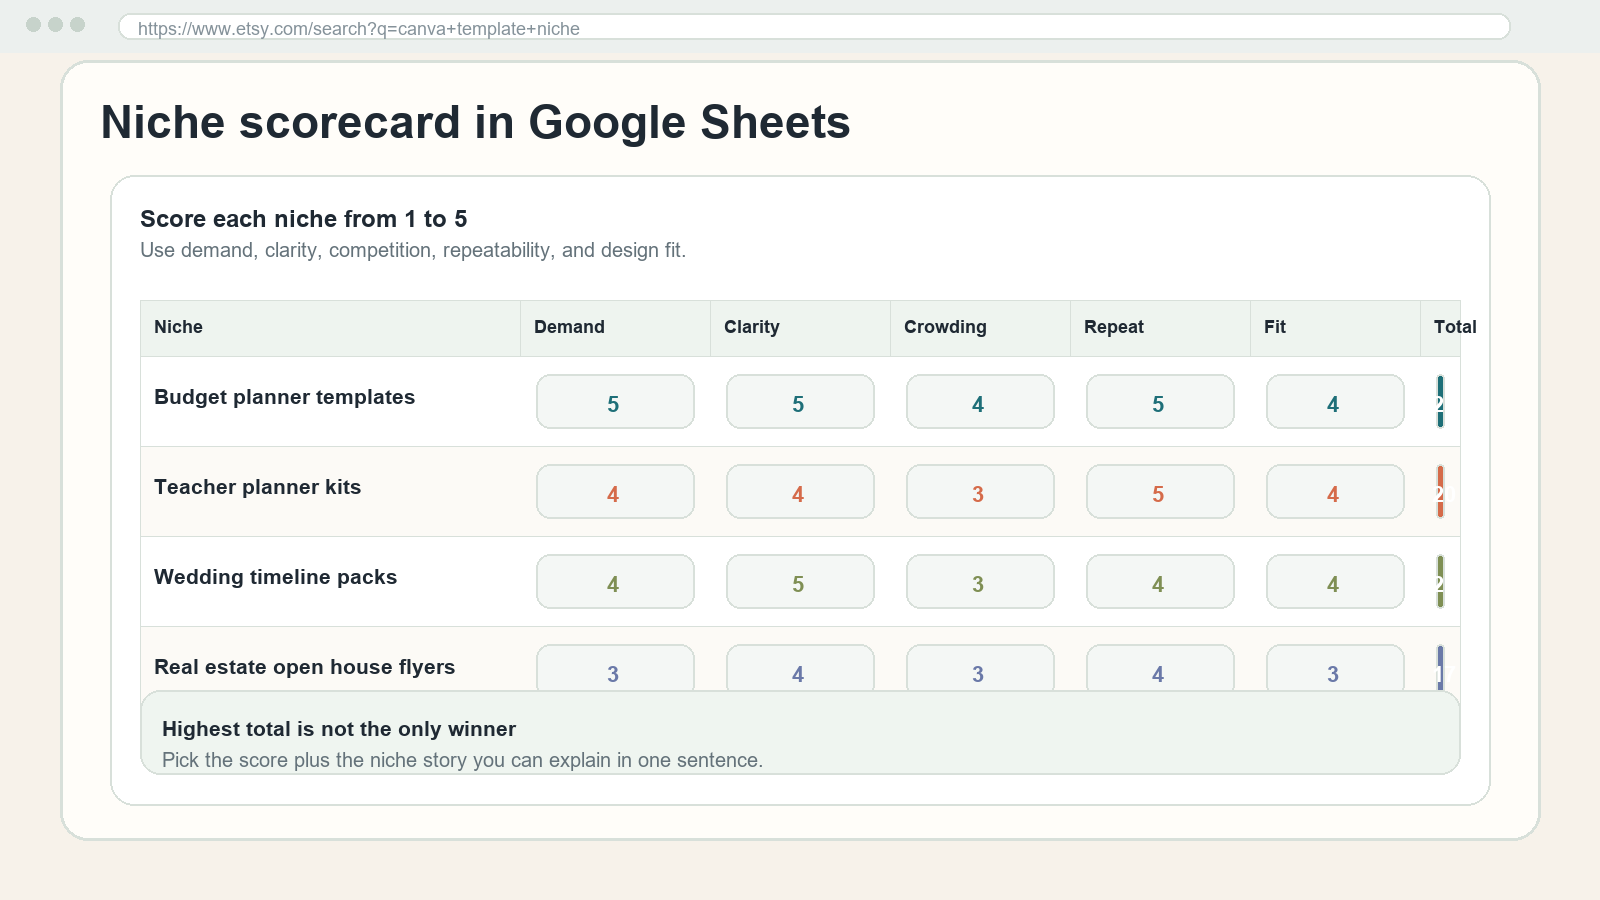Select Teacher planner kits Demand score
Viewport: 1600px width, 900px height.
[x=615, y=492]
